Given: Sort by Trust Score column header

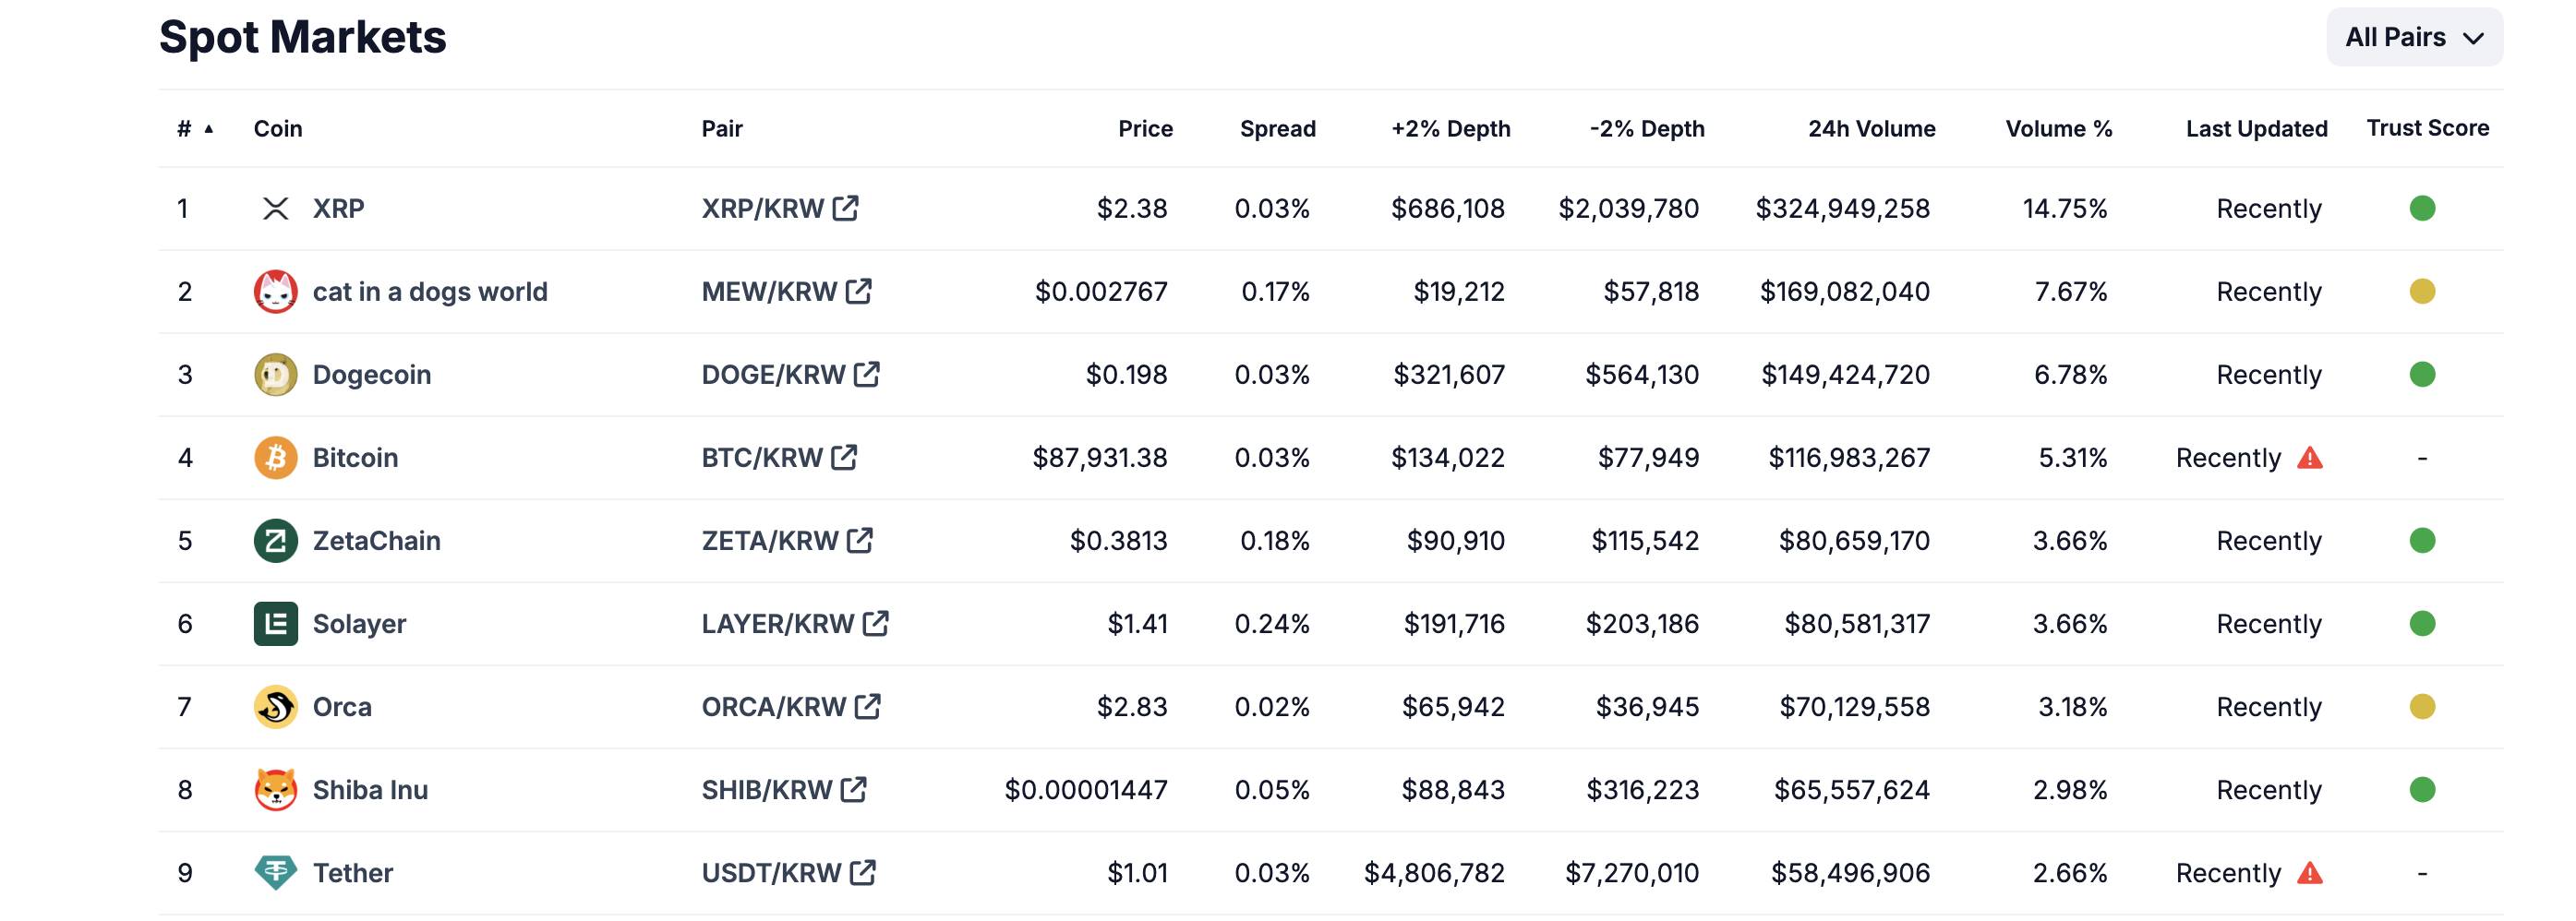Looking at the screenshot, I should pyautogui.click(x=2427, y=128).
